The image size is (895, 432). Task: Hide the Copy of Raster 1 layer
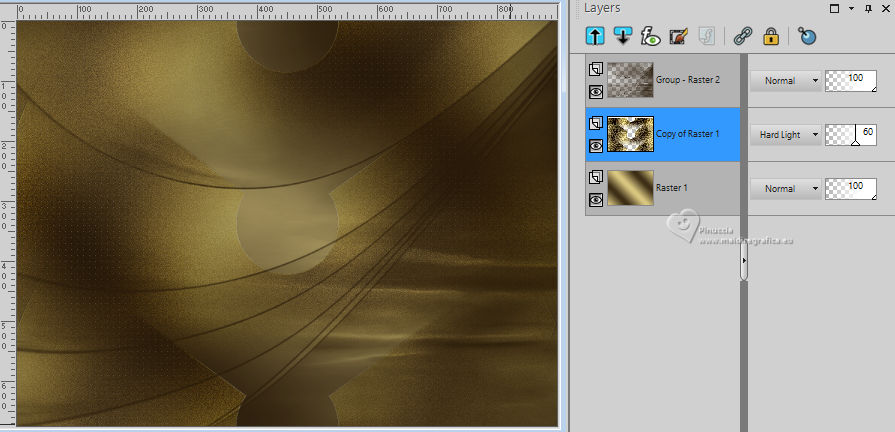(x=596, y=146)
